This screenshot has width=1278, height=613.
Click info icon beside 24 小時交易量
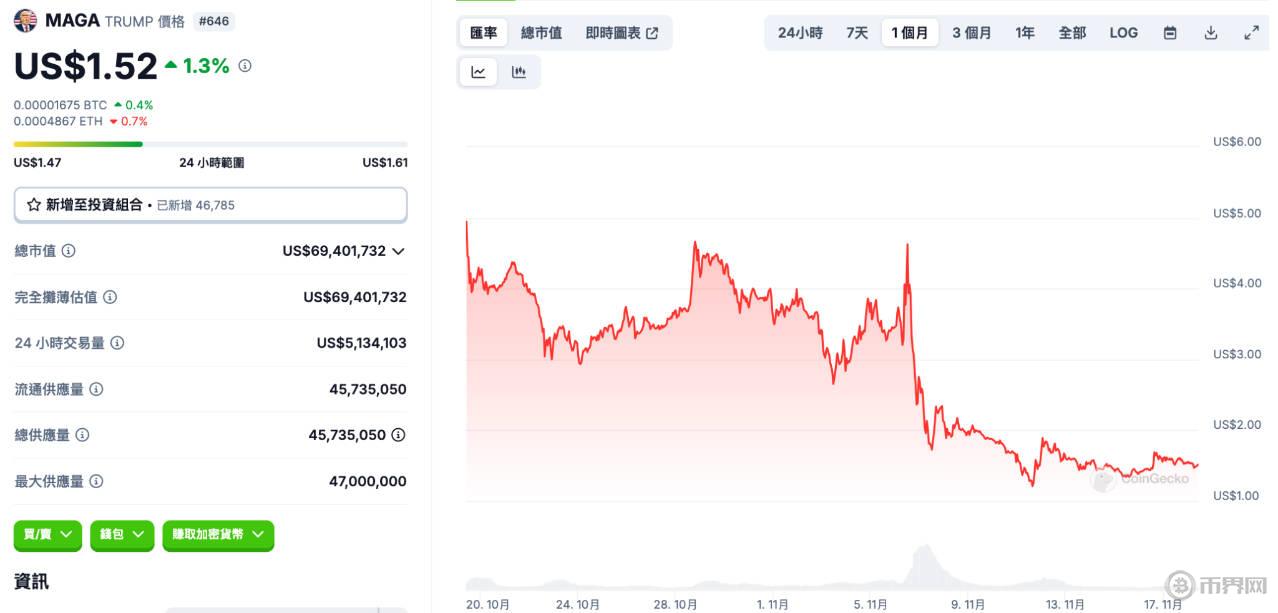coord(117,343)
